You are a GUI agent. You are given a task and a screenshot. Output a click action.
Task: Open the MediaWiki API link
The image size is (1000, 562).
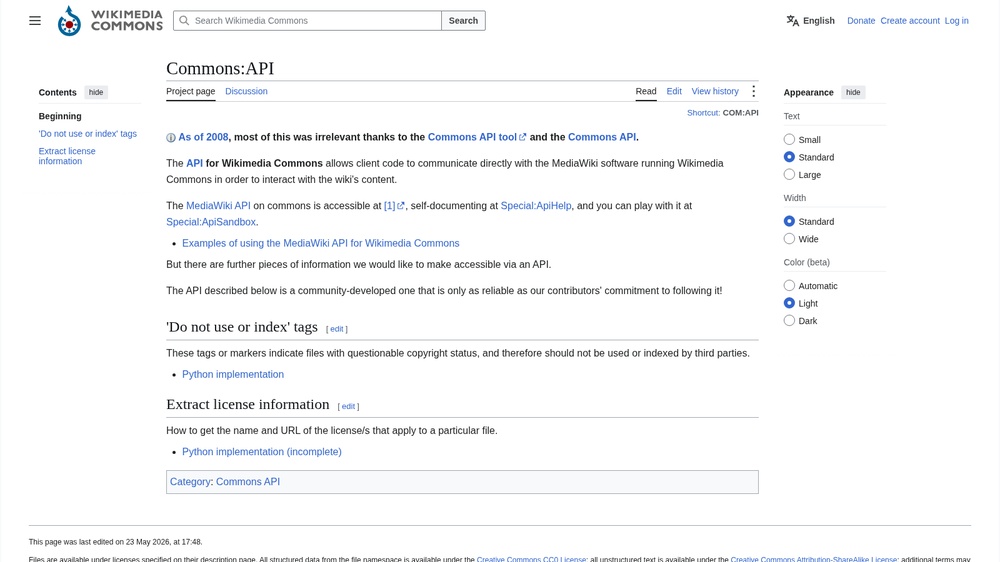click(x=218, y=205)
